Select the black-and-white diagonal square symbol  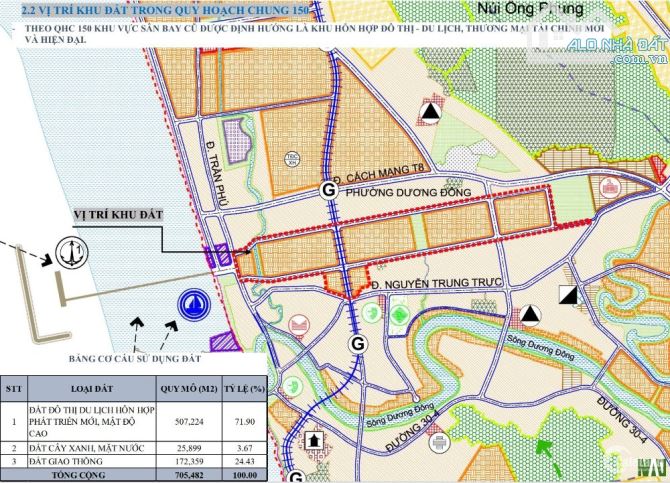569,294
